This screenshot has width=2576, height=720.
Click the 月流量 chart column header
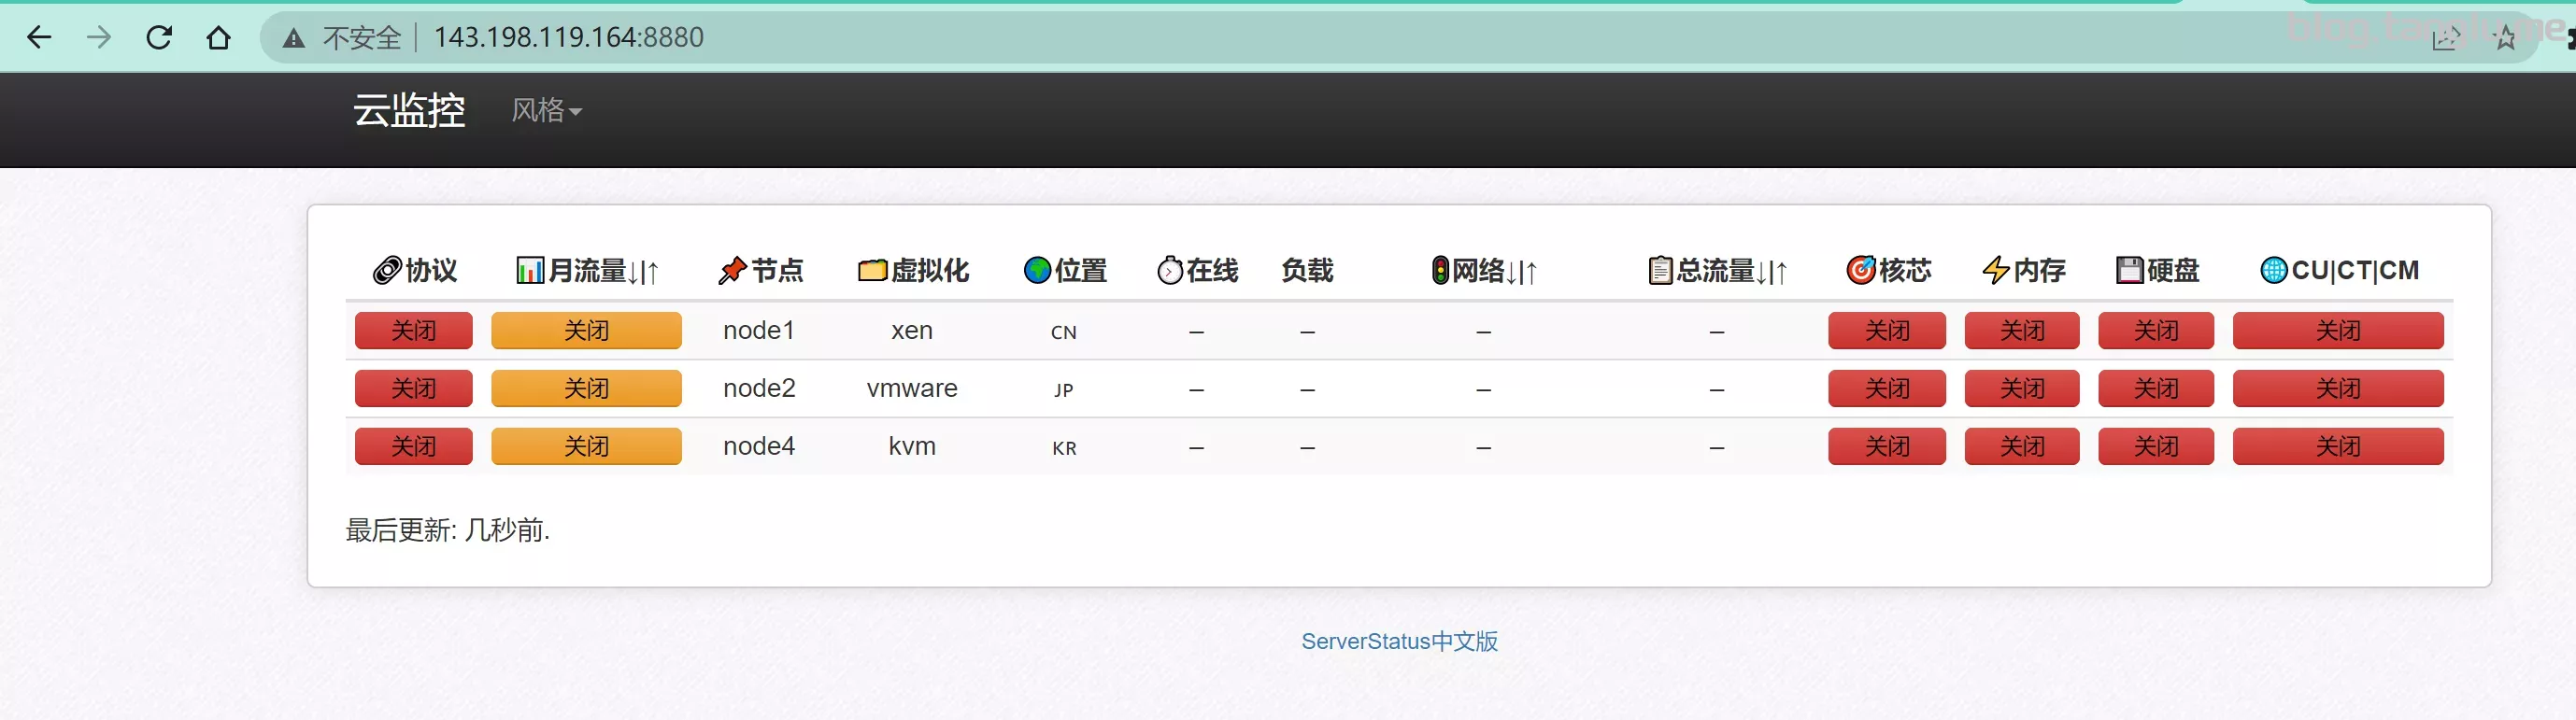(x=587, y=270)
